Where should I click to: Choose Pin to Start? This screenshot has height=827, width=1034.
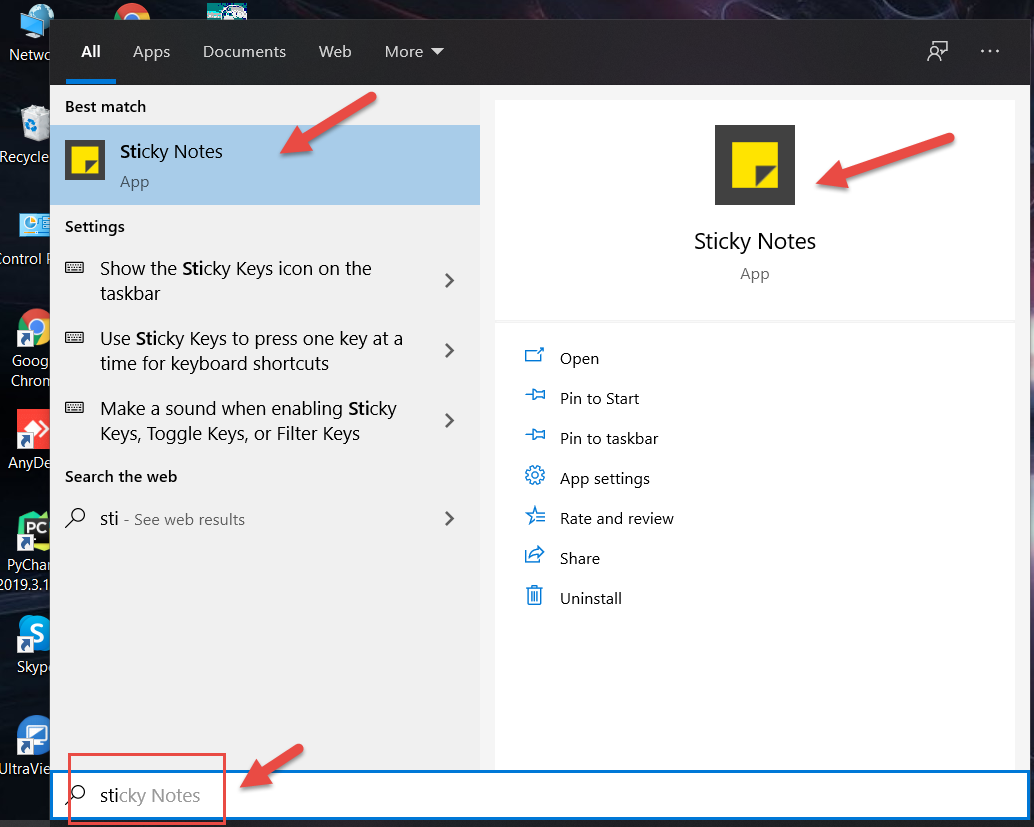[x=599, y=399]
